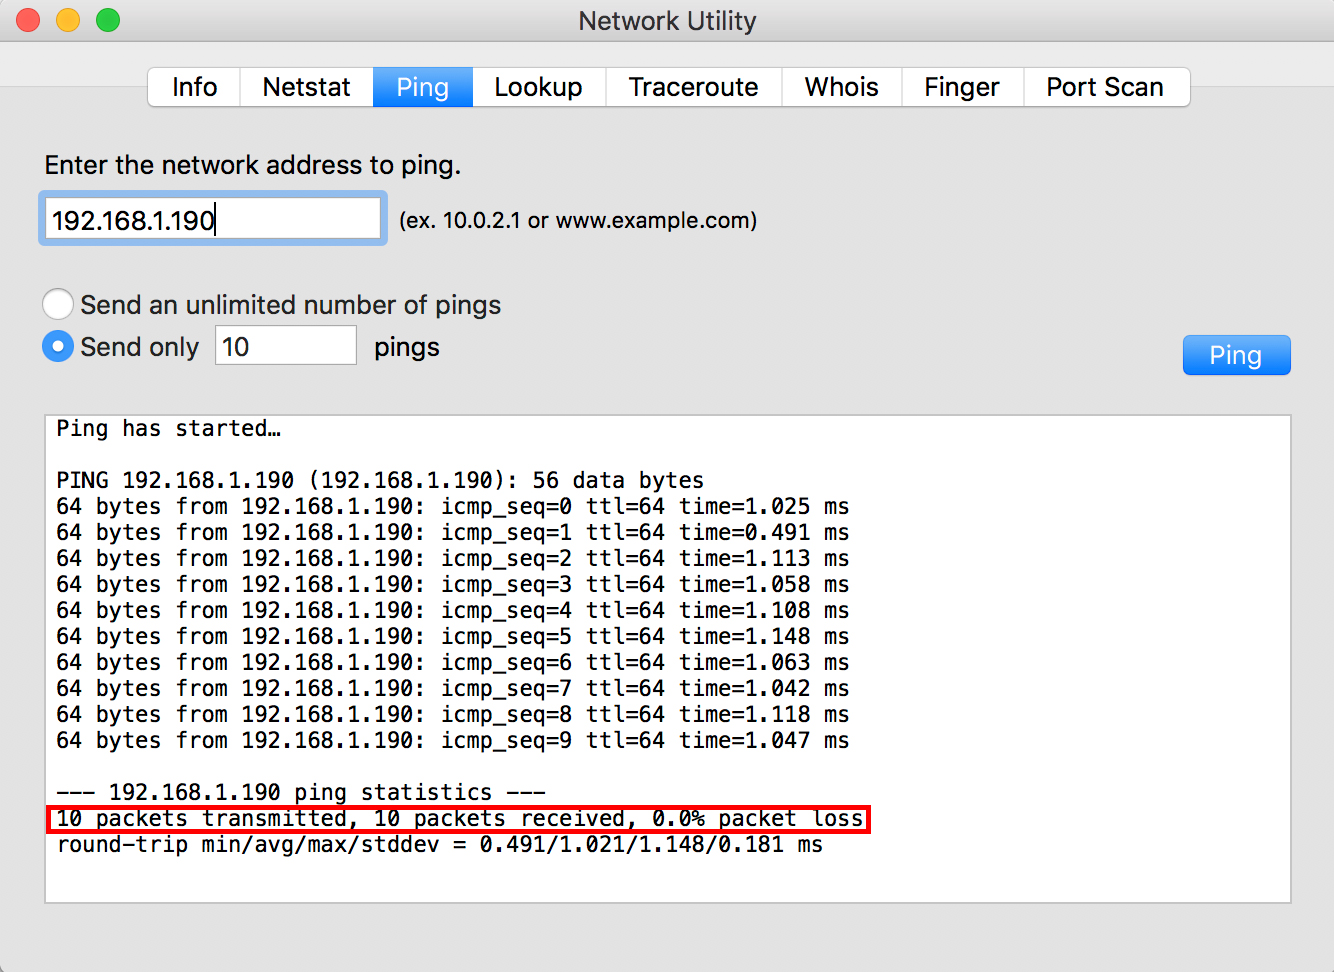This screenshot has width=1334, height=972.
Task: Switch to the Whois tab
Action: click(x=841, y=87)
